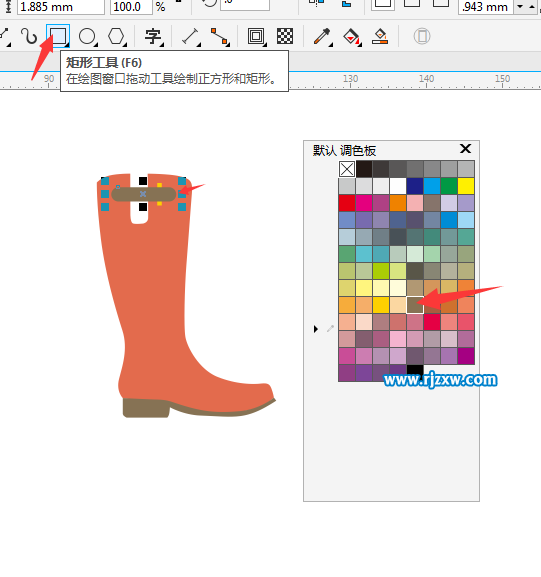This screenshot has width=541, height=577.
Task: Click the no-color X swatch
Action: pos(347,169)
